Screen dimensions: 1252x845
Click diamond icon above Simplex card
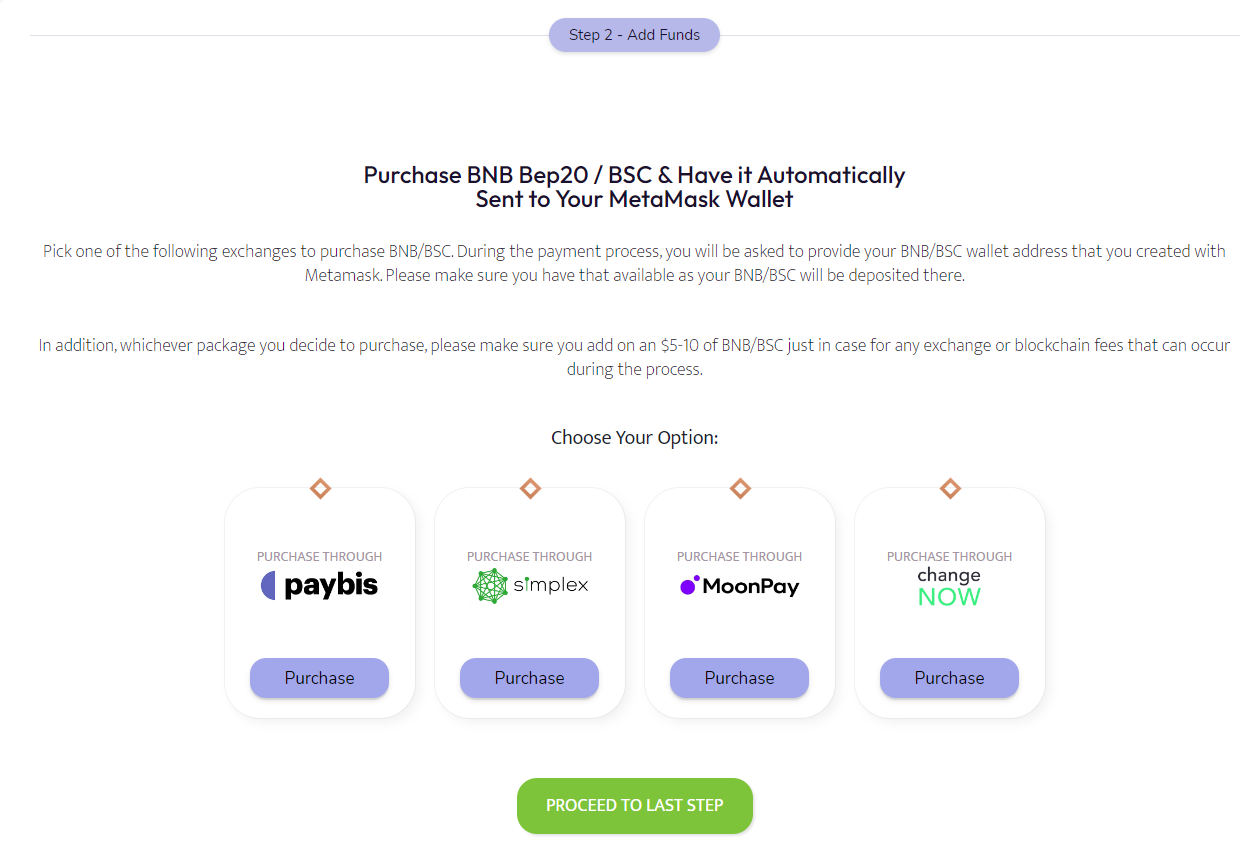tap(530, 489)
